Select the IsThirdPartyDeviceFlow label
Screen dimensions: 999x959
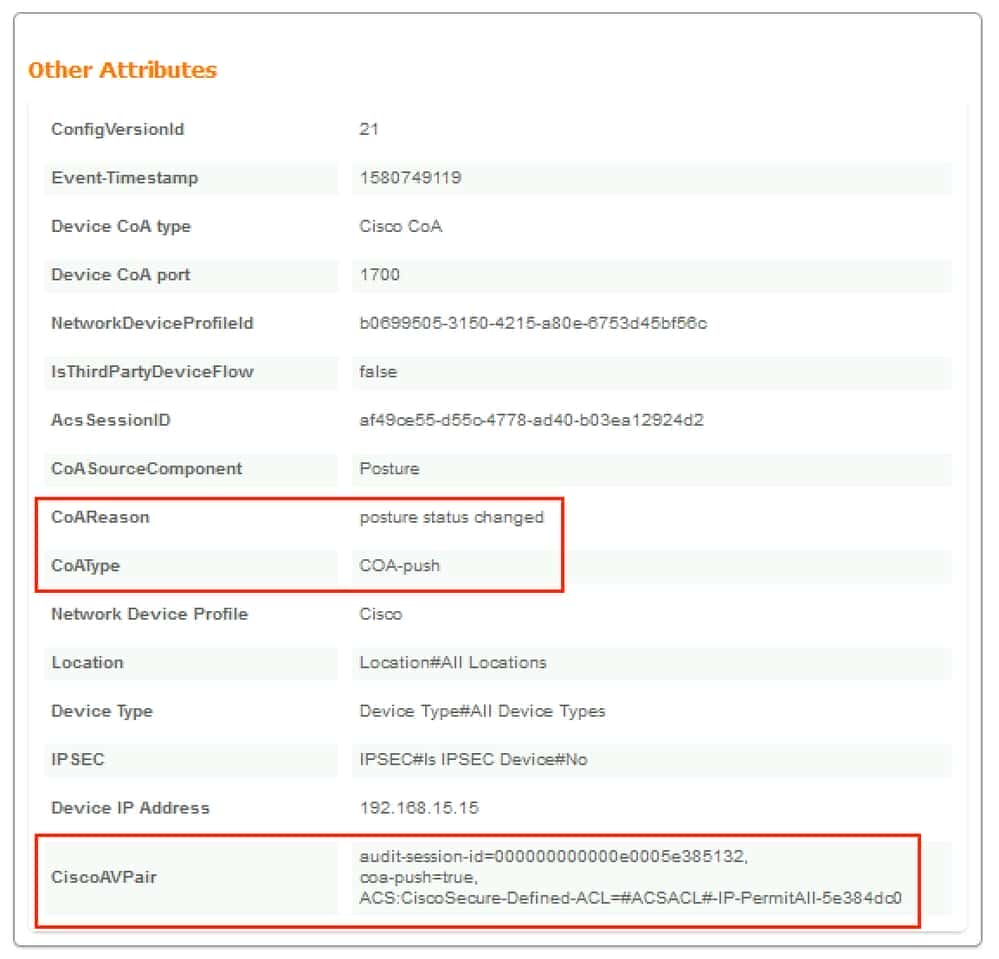(x=152, y=371)
